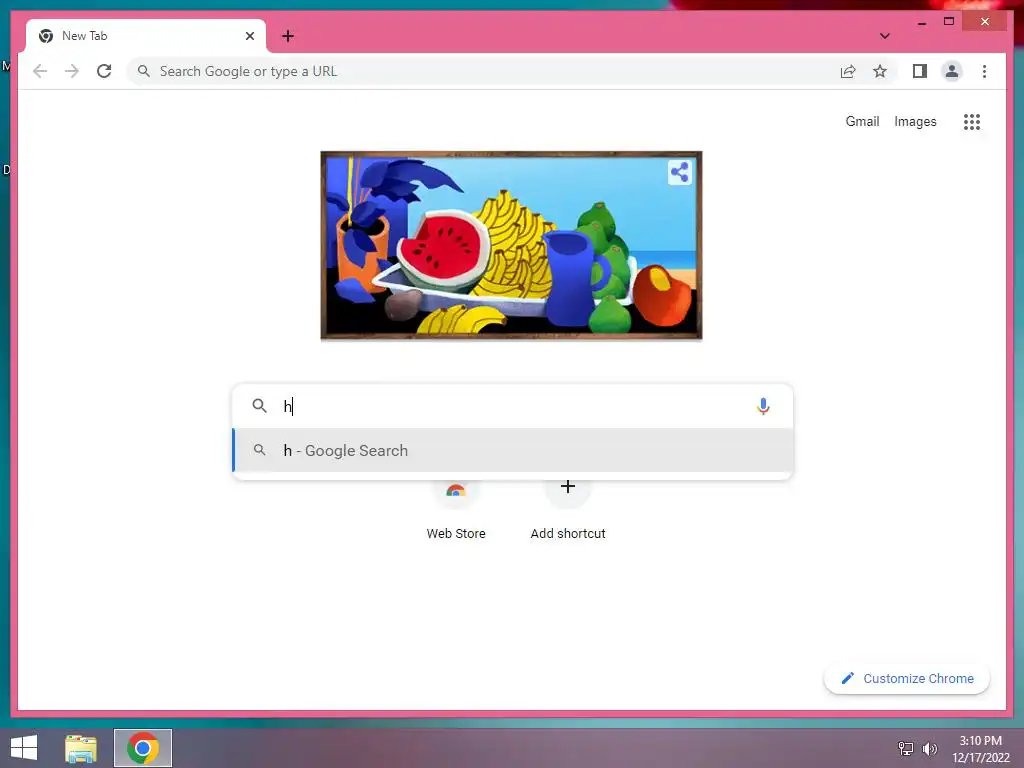Viewport: 1024px width, 768px height.
Task: Open the Google Doodle artwork
Action: click(511, 246)
